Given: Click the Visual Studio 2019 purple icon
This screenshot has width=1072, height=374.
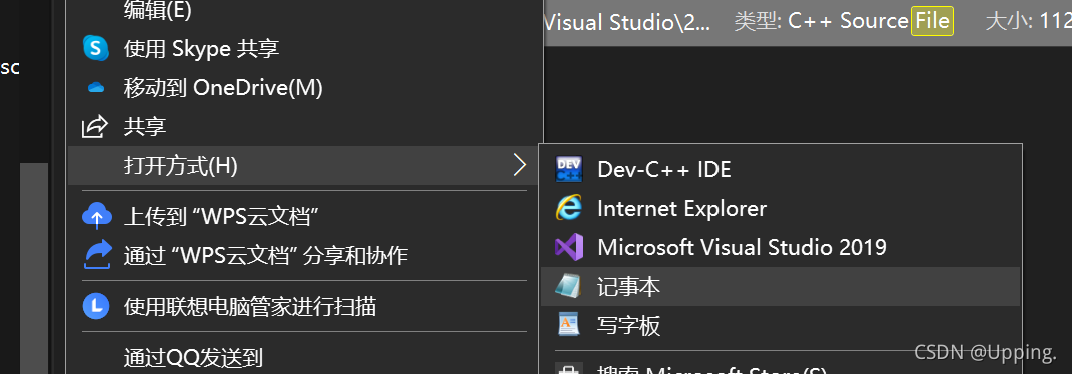Looking at the screenshot, I should click(569, 247).
